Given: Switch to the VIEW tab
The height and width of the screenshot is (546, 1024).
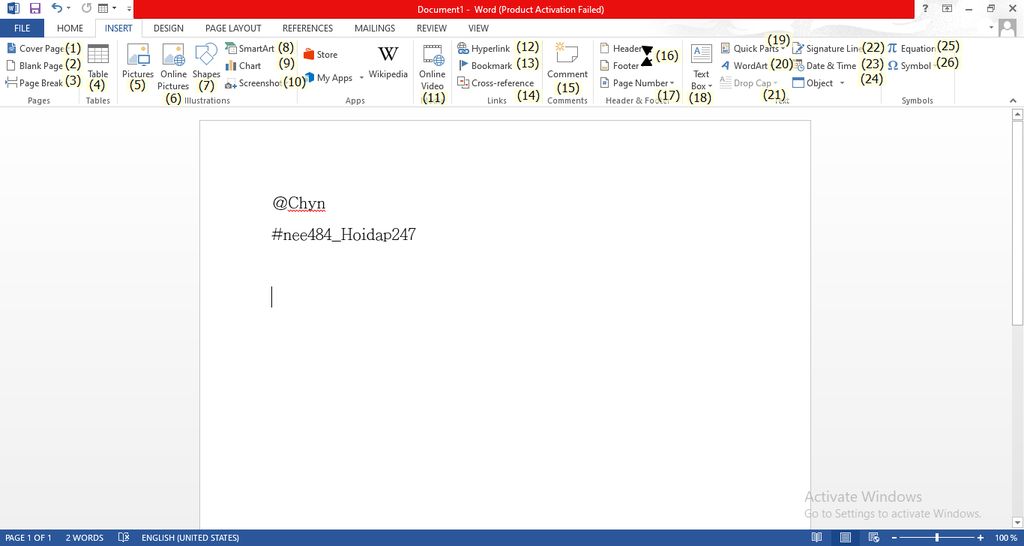Looking at the screenshot, I should (479, 28).
